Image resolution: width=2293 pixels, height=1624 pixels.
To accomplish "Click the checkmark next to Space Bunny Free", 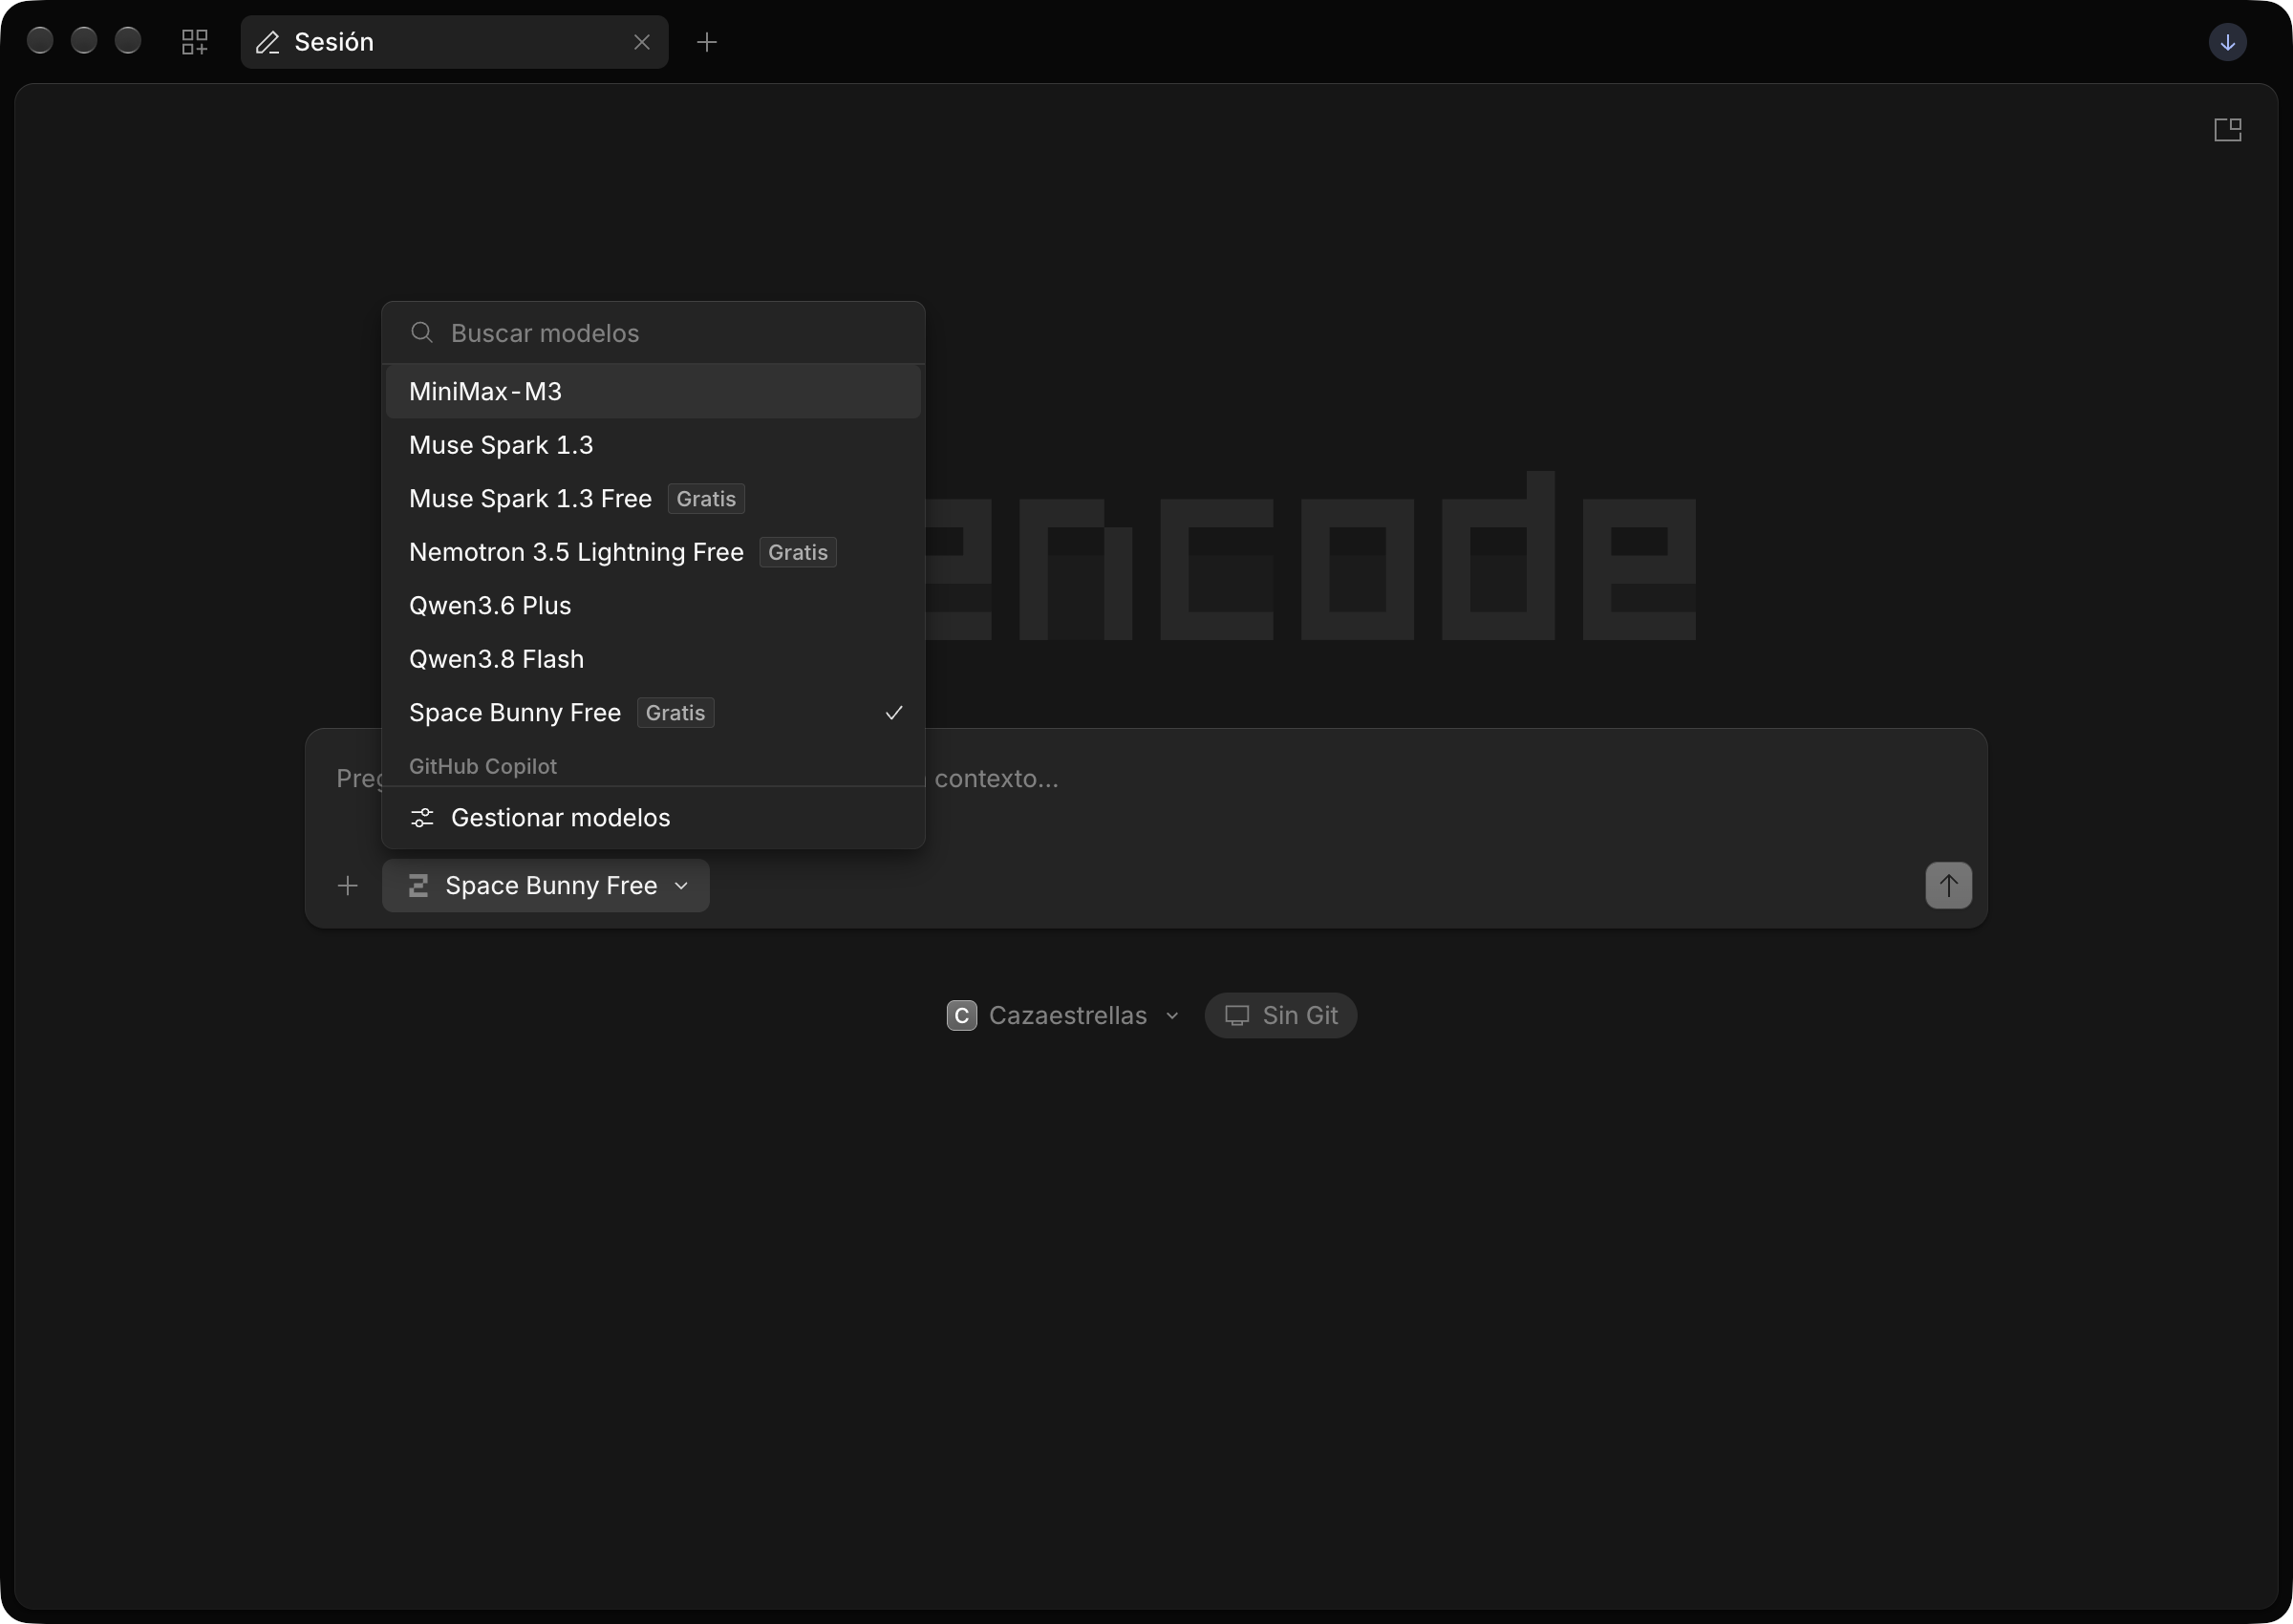I will 894,713.
